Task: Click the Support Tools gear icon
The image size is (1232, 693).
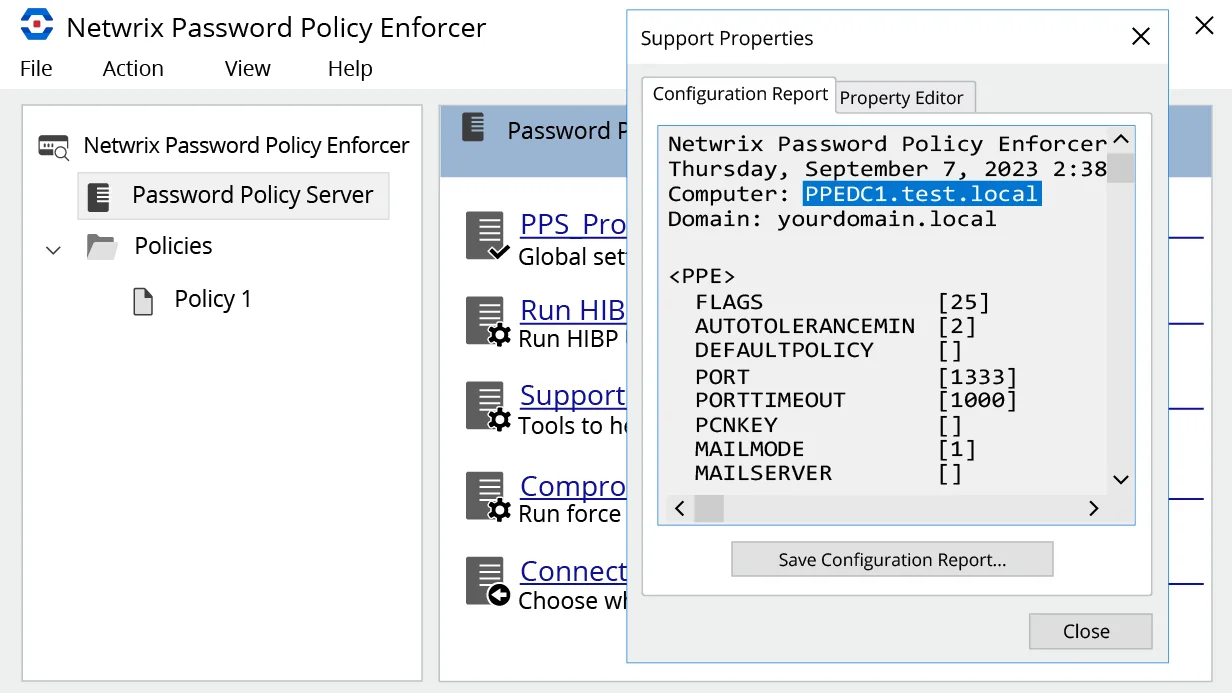Action: 488,406
